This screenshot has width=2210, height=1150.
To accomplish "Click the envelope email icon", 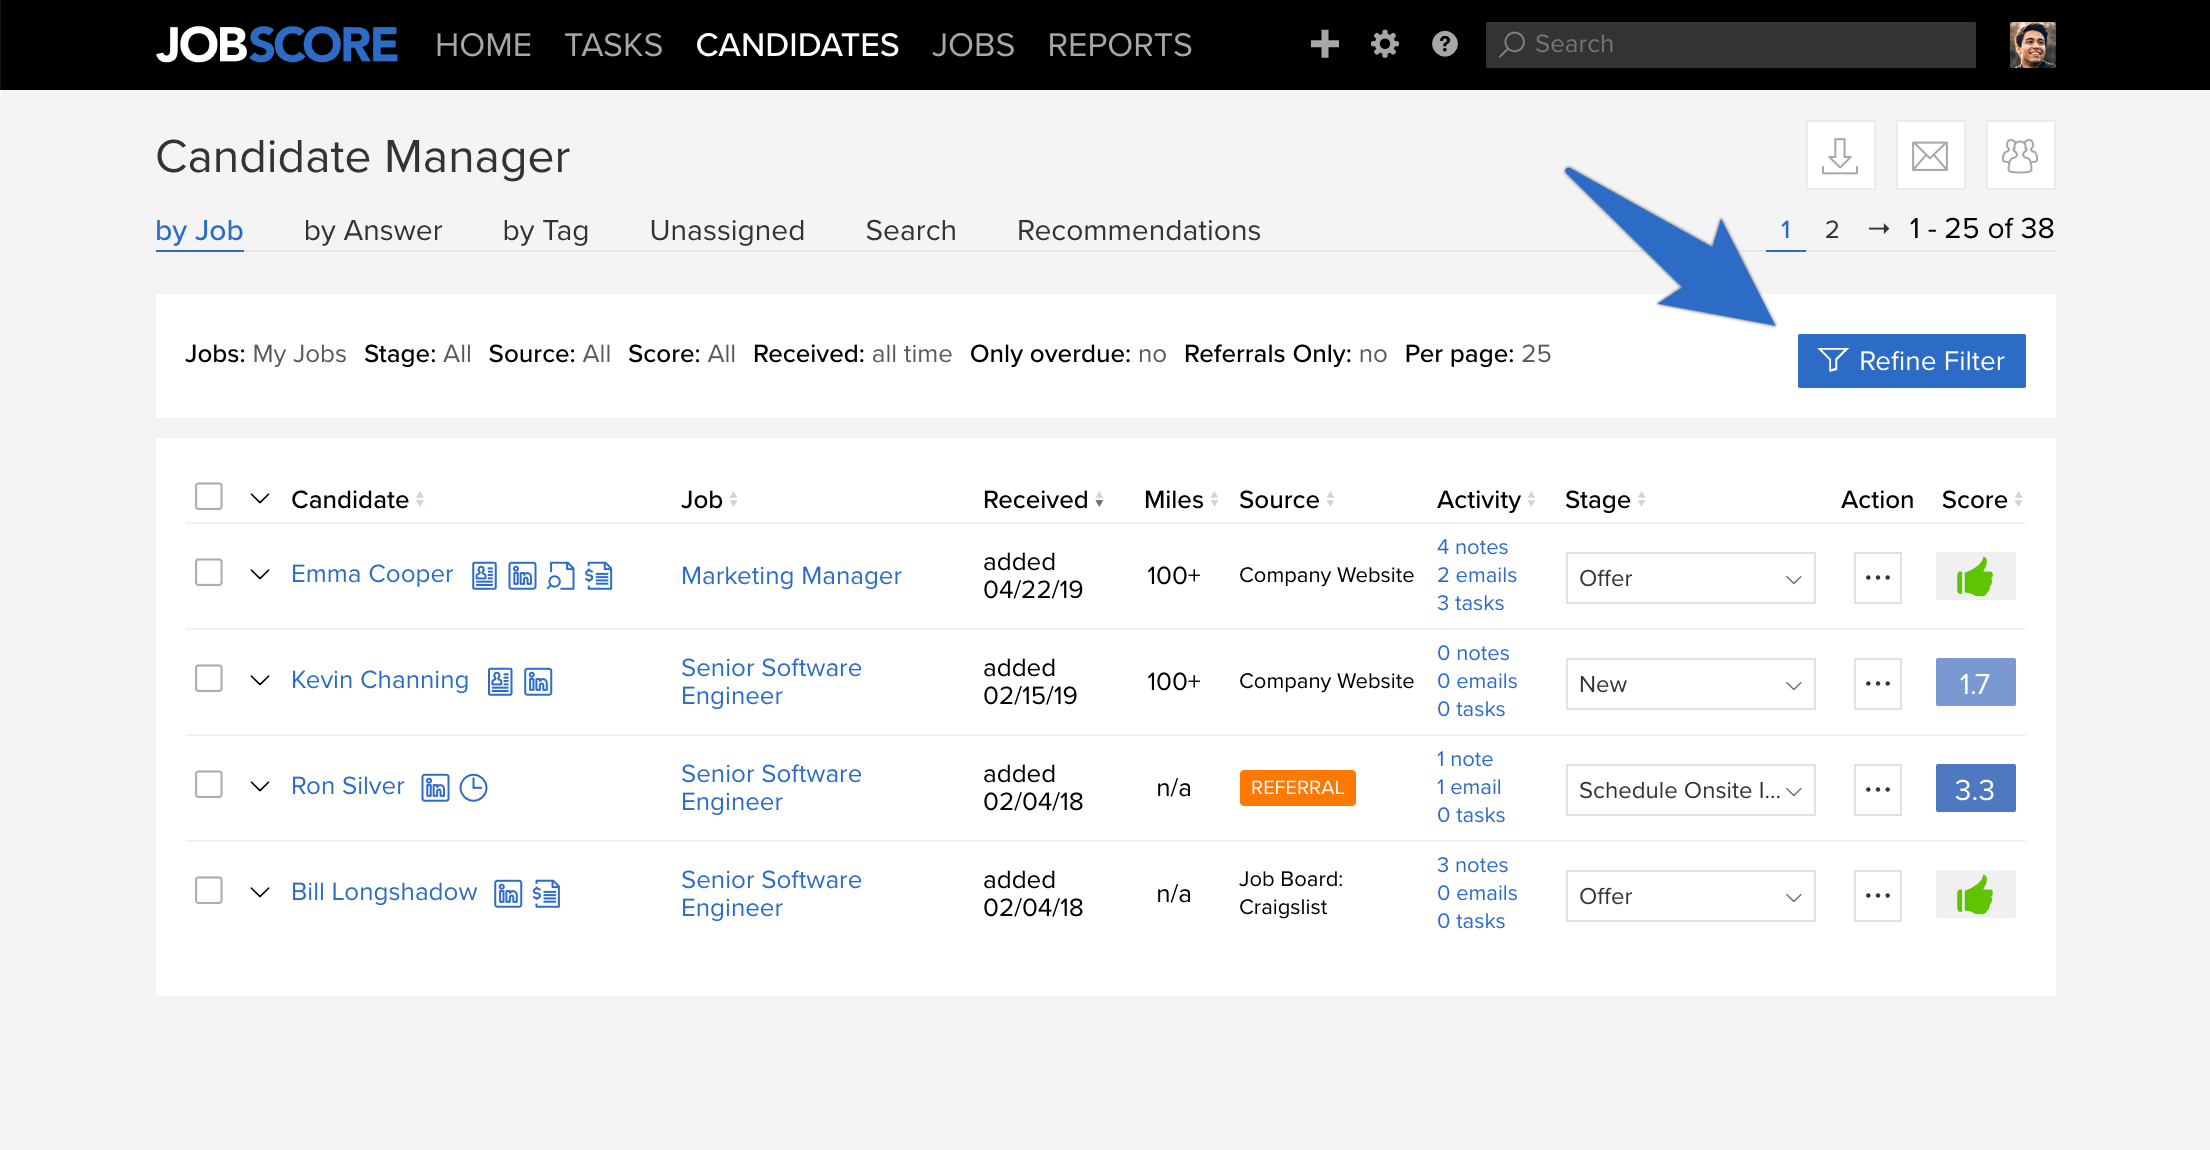I will (x=1930, y=155).
